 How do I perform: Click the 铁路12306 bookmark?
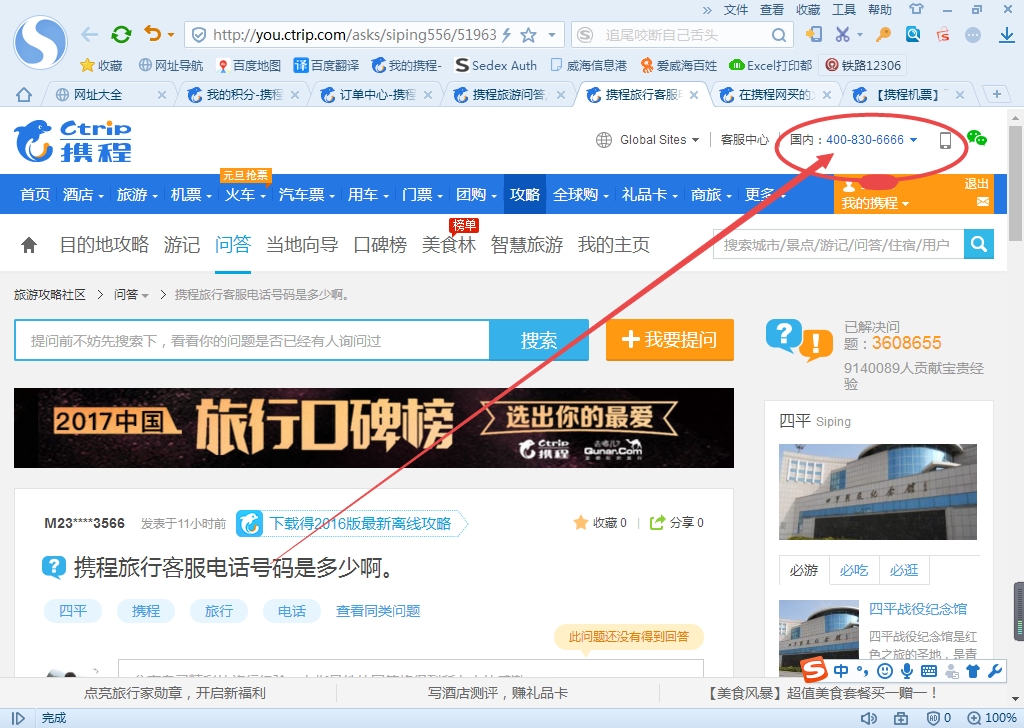pos(863,65)
